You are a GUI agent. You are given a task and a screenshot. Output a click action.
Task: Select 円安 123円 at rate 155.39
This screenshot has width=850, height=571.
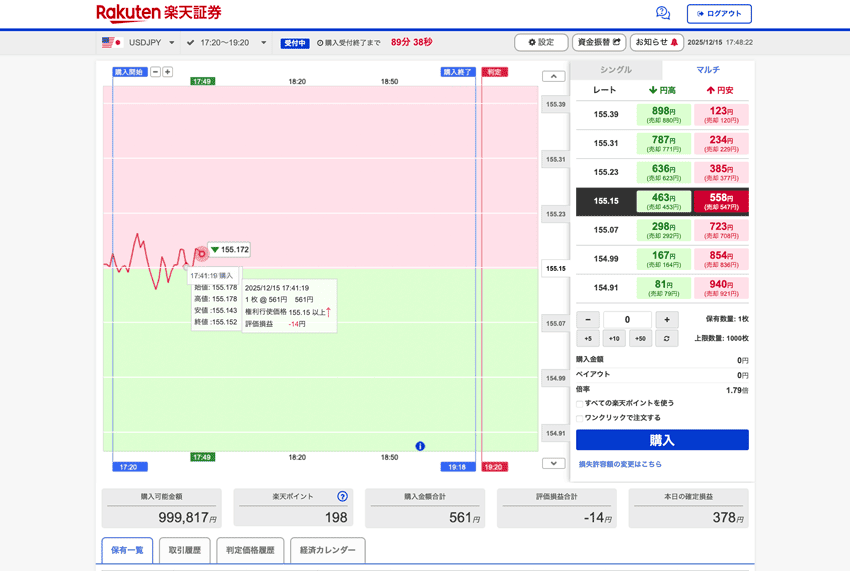pos(721,114)
